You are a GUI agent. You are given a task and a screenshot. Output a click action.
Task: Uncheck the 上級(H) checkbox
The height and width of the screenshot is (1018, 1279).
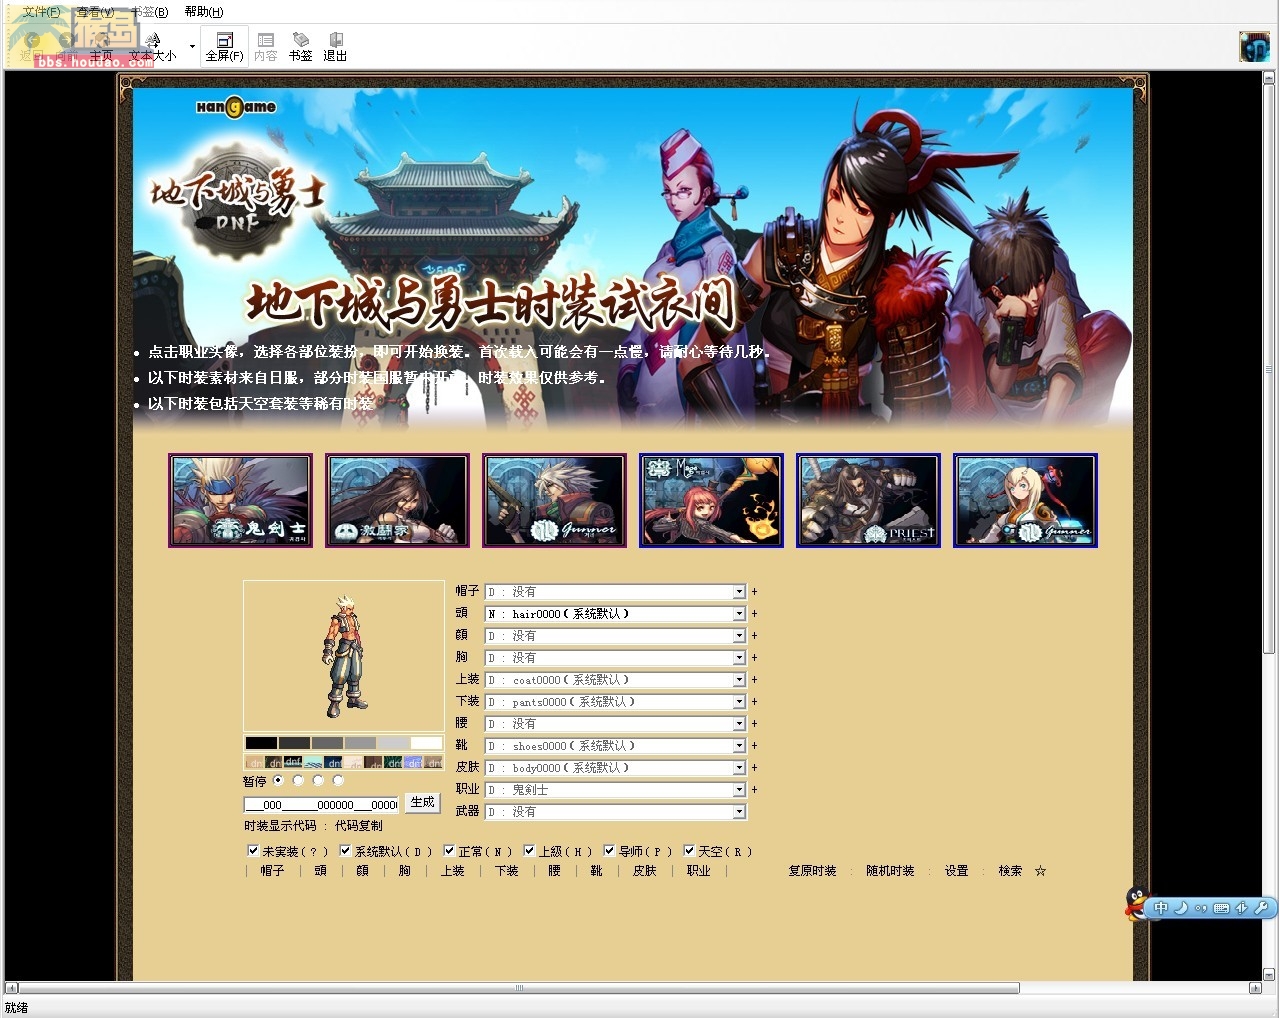(529, 851)
